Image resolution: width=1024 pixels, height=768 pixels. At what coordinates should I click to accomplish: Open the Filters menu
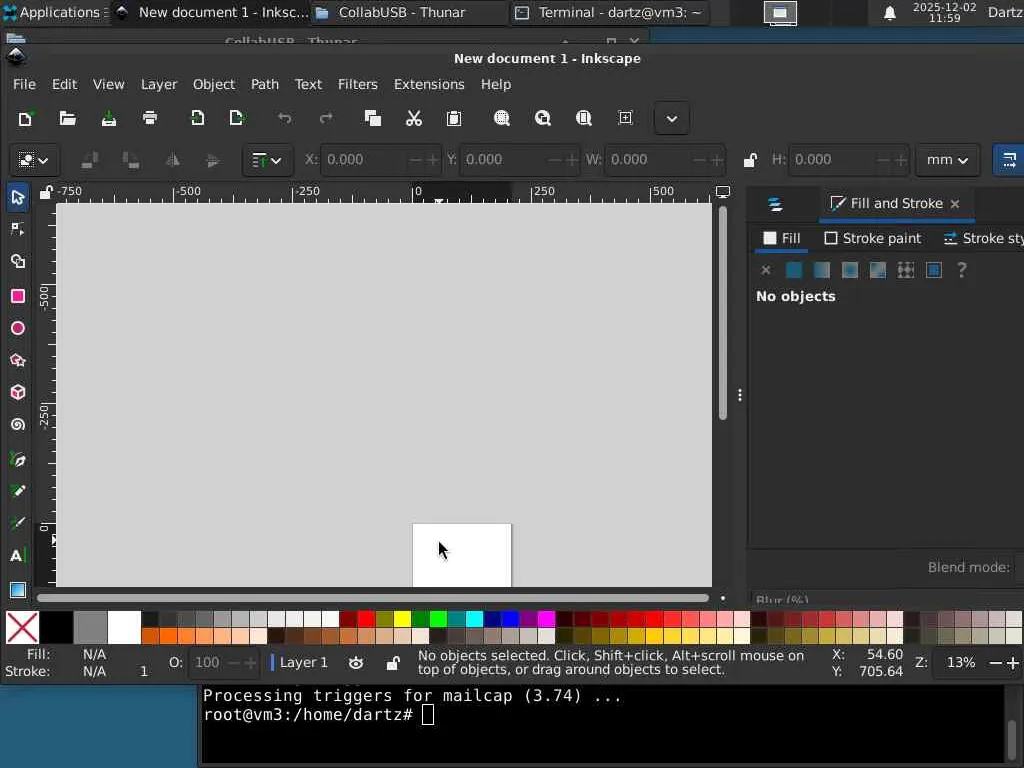357,84
